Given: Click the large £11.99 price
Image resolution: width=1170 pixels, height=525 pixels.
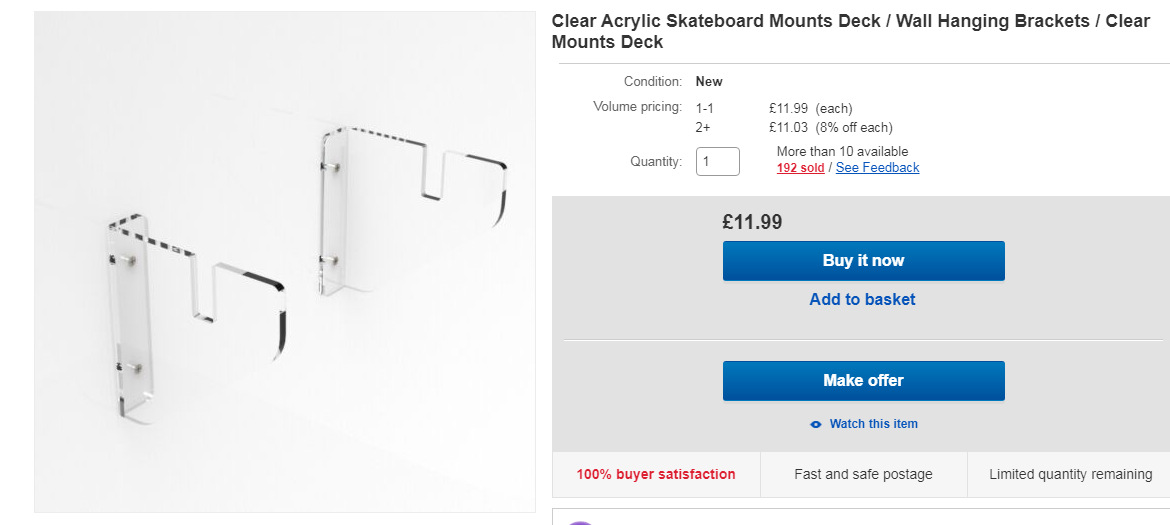Looking at the screenshot, I should pos(752,222).
